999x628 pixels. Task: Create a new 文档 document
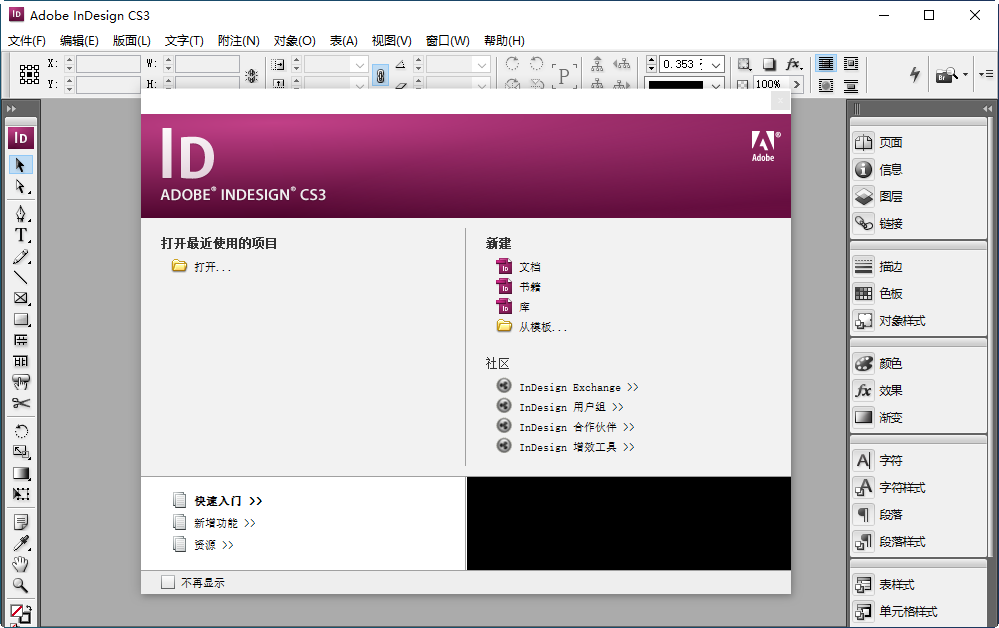(518, 267)
